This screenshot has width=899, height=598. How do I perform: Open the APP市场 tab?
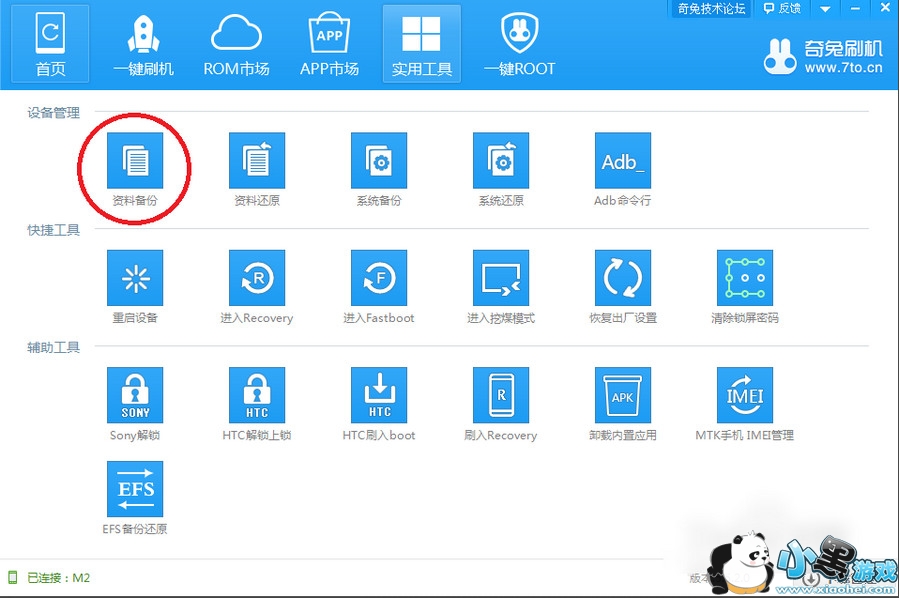329,44
